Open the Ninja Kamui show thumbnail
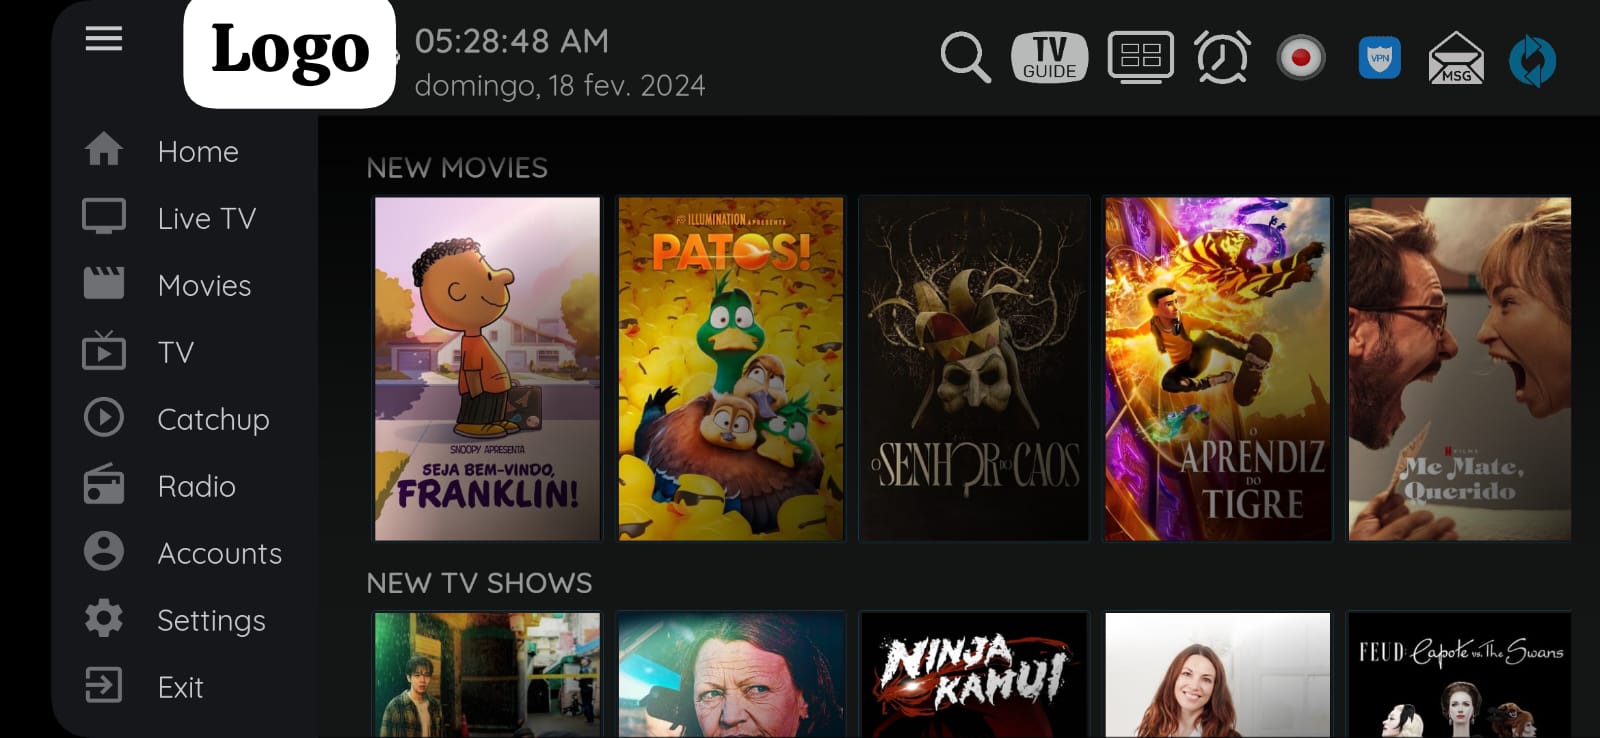This screenshot has width=1600, height=738. pos(974,675)
